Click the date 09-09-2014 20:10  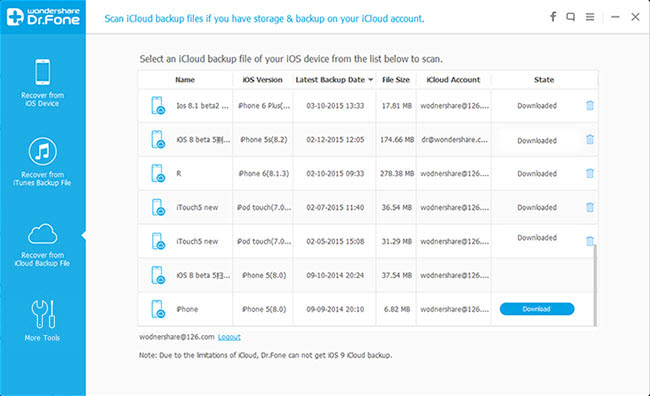point(335,309)
